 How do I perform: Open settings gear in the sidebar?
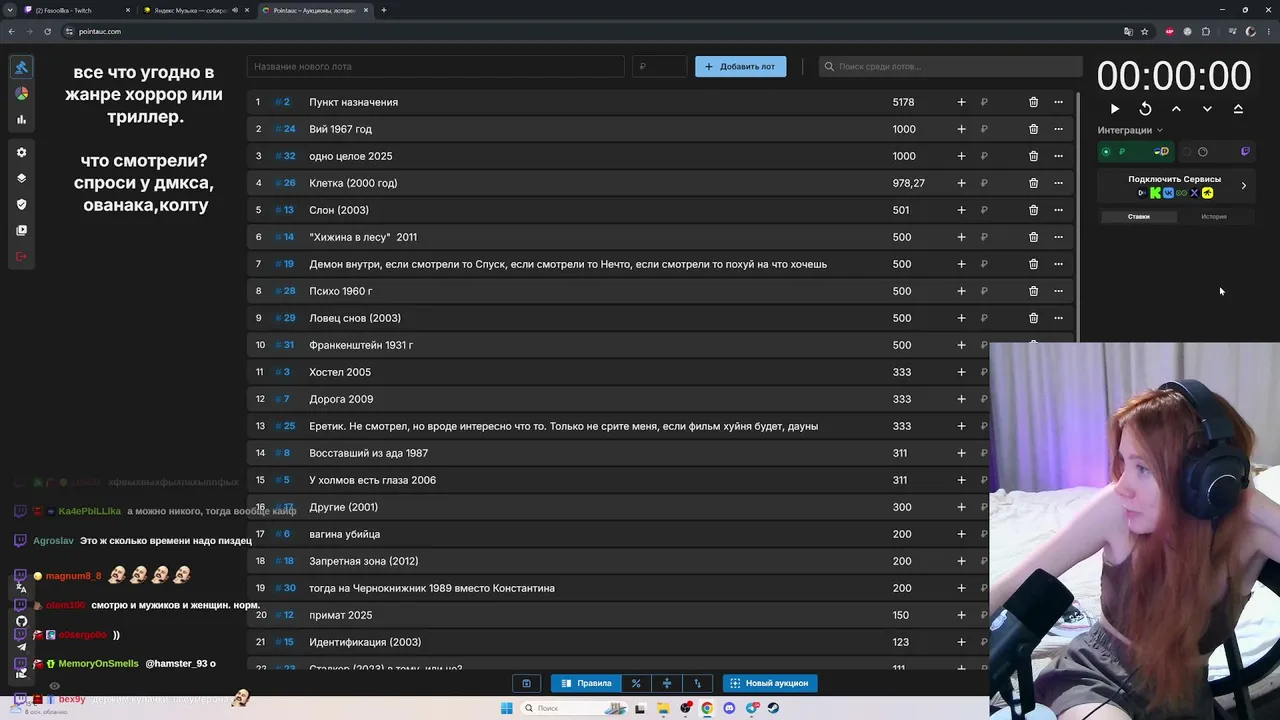[21, 152]
